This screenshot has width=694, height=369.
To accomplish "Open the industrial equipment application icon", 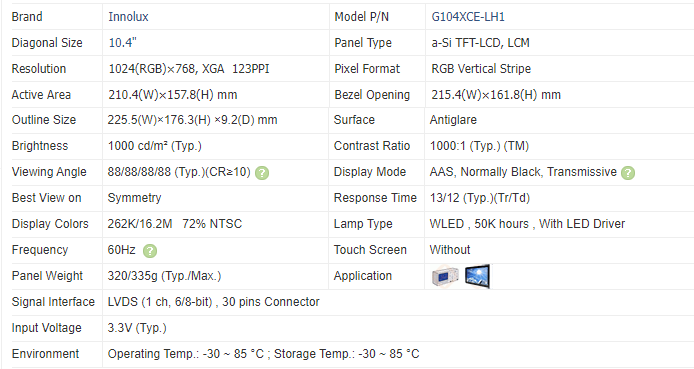I will tap(445, 277).
